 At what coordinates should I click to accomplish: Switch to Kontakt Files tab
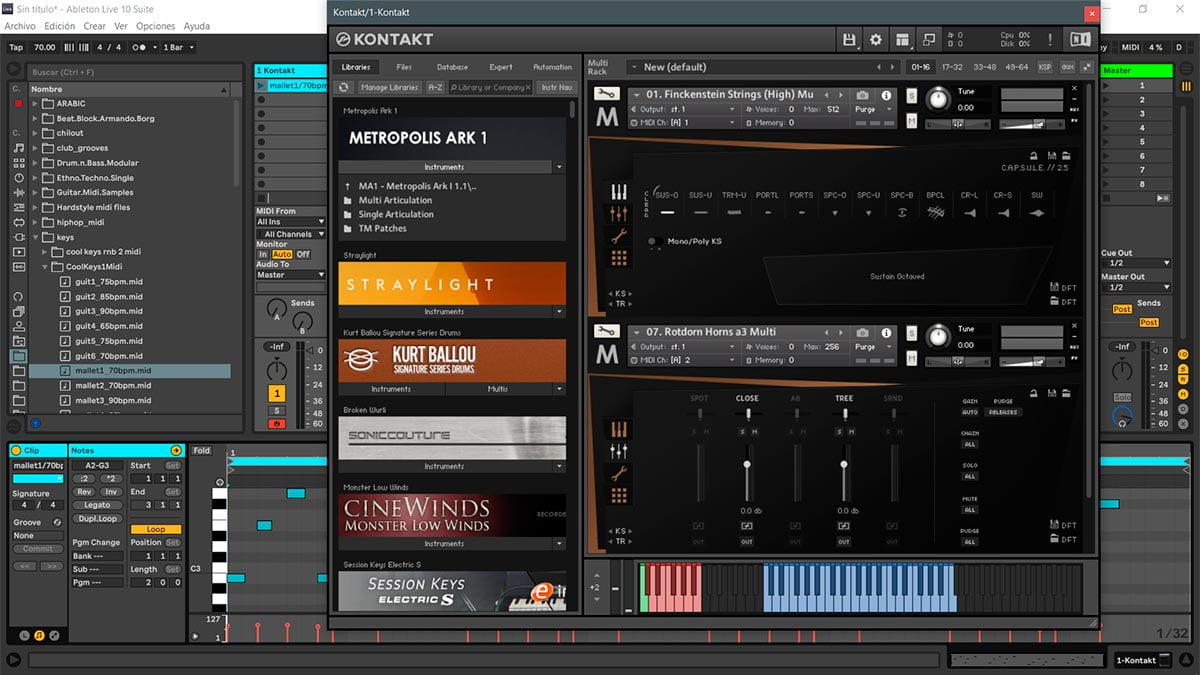[x=404, y=67]
